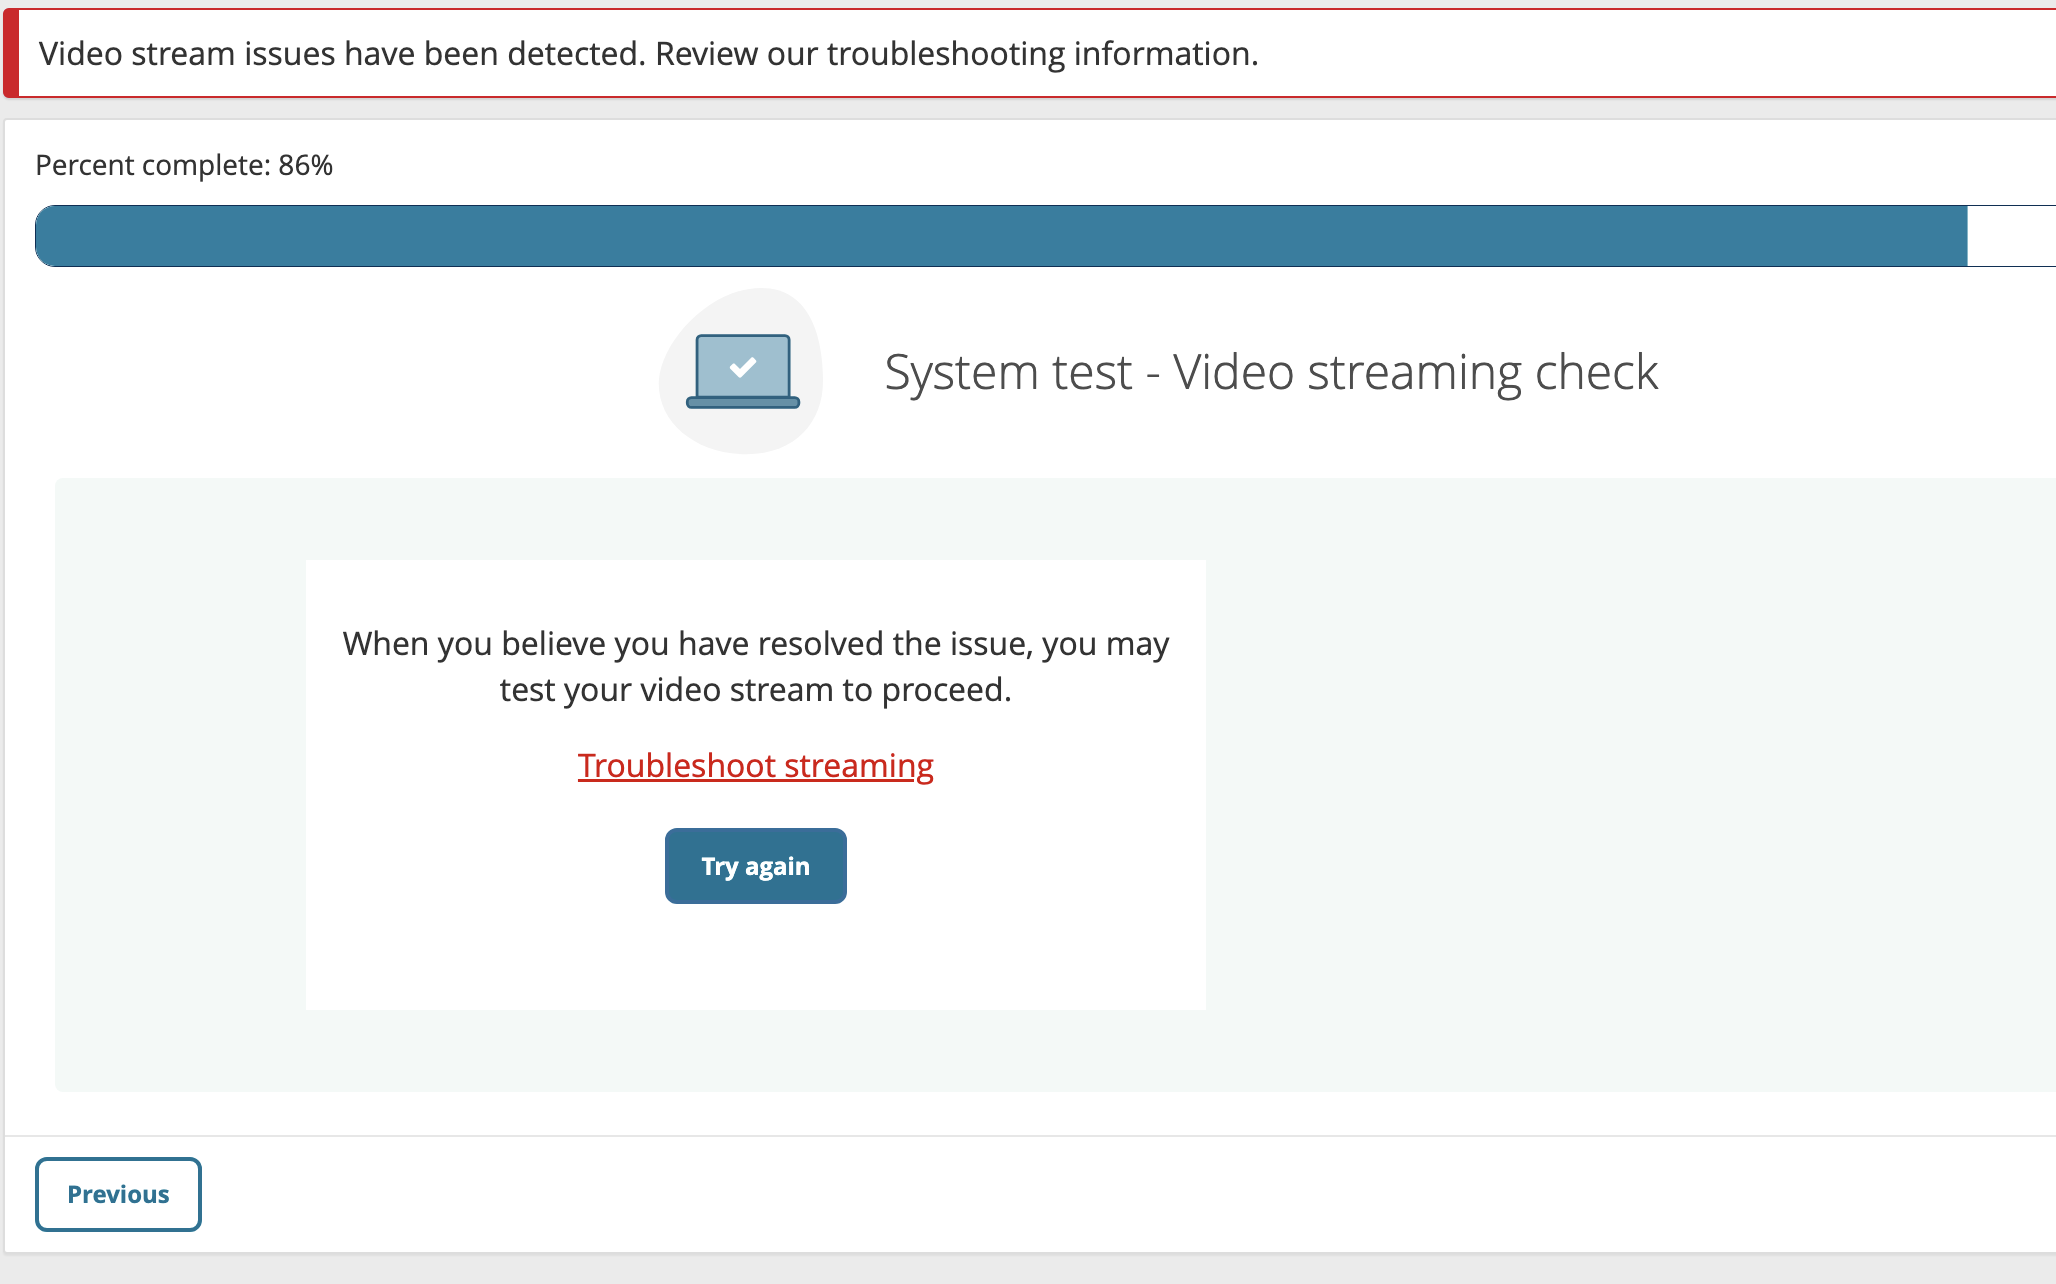
Task: Click the Percent complete: 86% label
Action: click(184, 165)
